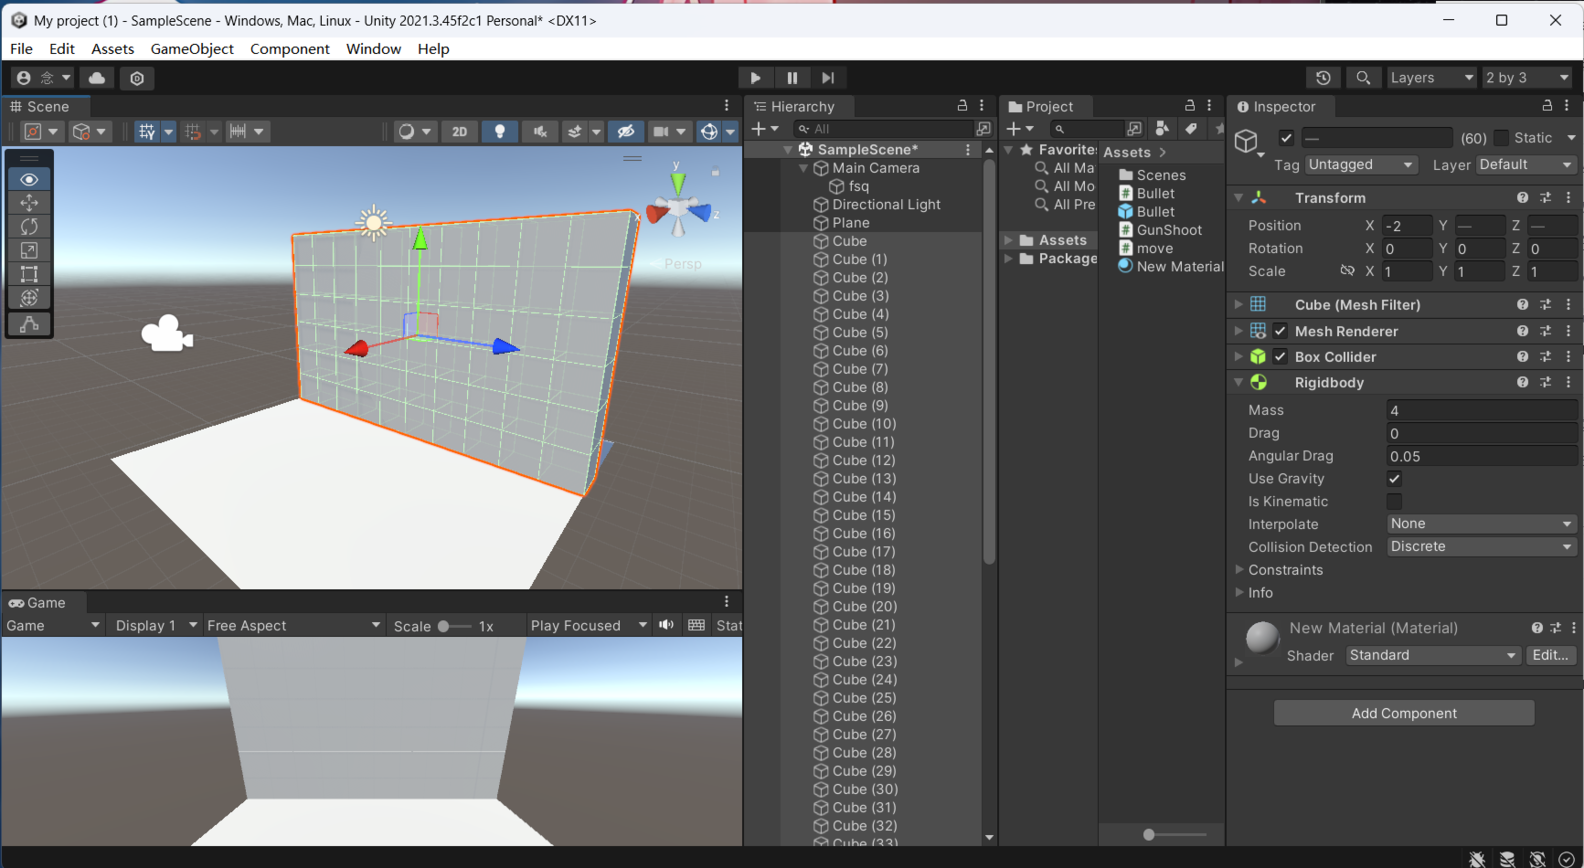
Task: Select the Rotate tool in Scene
Action: pyautogui.click(x=29, y=227)
